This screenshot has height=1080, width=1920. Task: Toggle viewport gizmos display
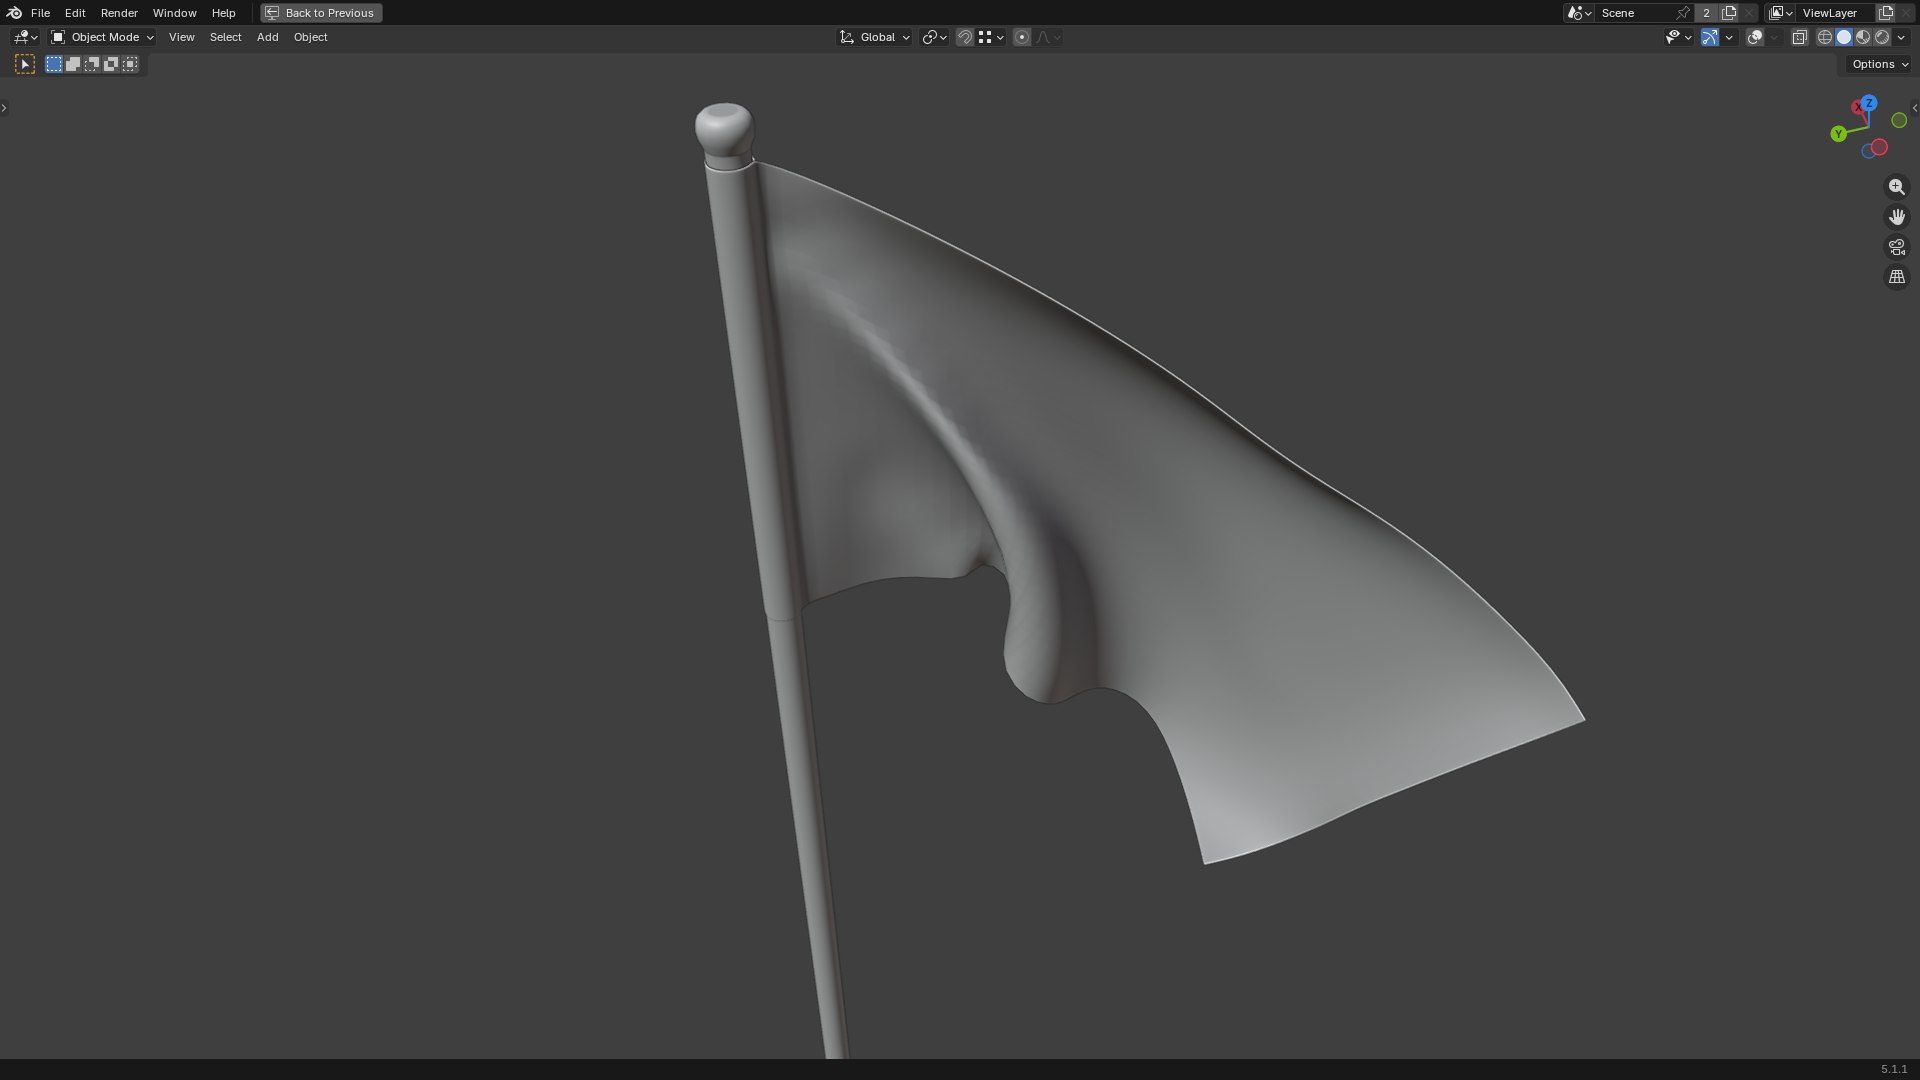pos(1710,37)
